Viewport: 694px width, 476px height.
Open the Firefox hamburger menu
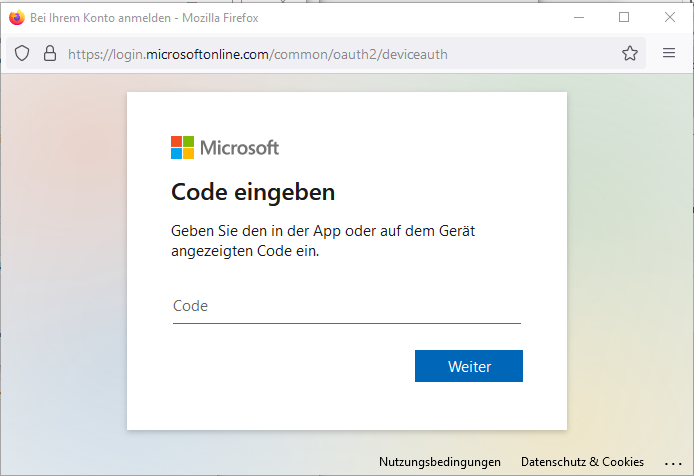669,54
